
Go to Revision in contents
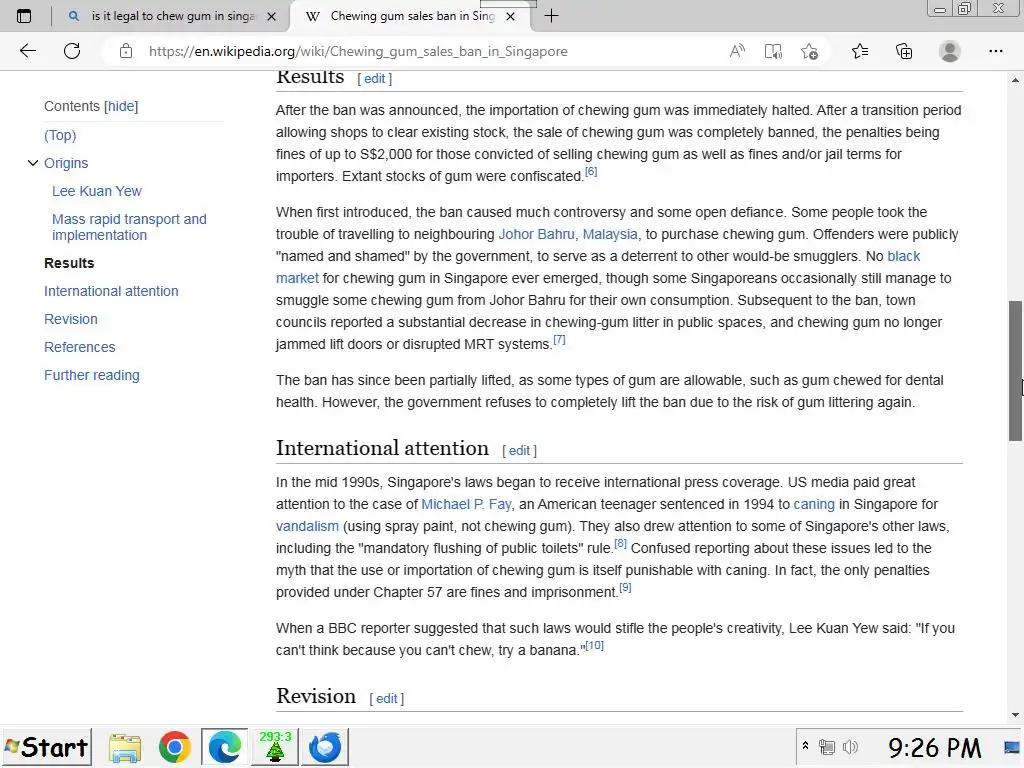pyautogui.click(x=71, y=319)
